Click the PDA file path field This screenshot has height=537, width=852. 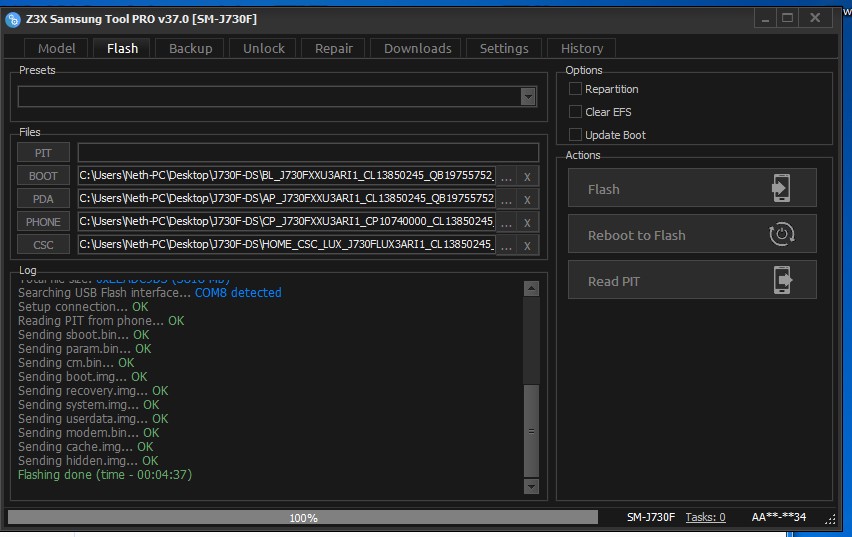pyautogui.click(x=287, y=198)
